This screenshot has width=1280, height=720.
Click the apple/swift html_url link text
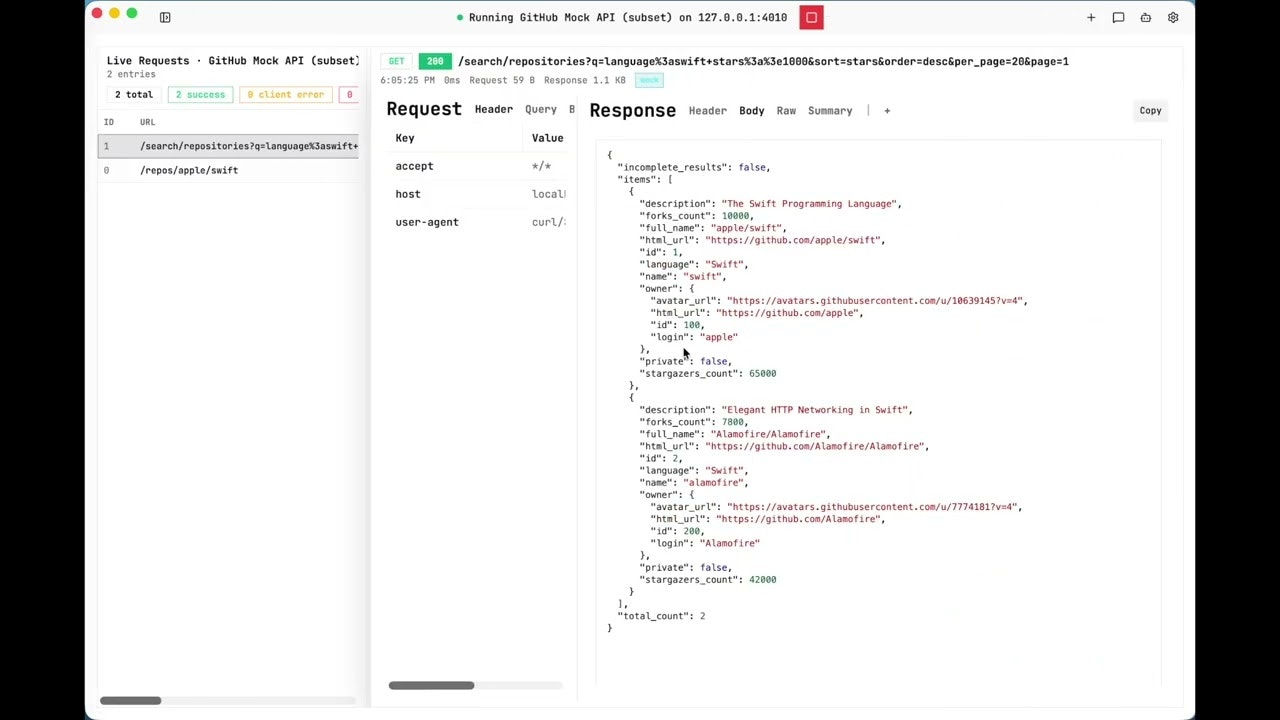(794, 240)
